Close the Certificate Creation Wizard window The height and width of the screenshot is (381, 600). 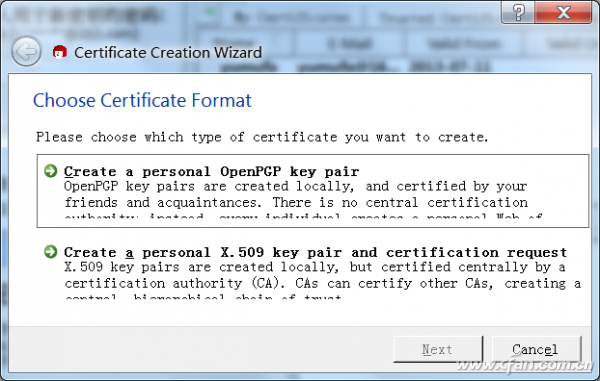[563, 12]
